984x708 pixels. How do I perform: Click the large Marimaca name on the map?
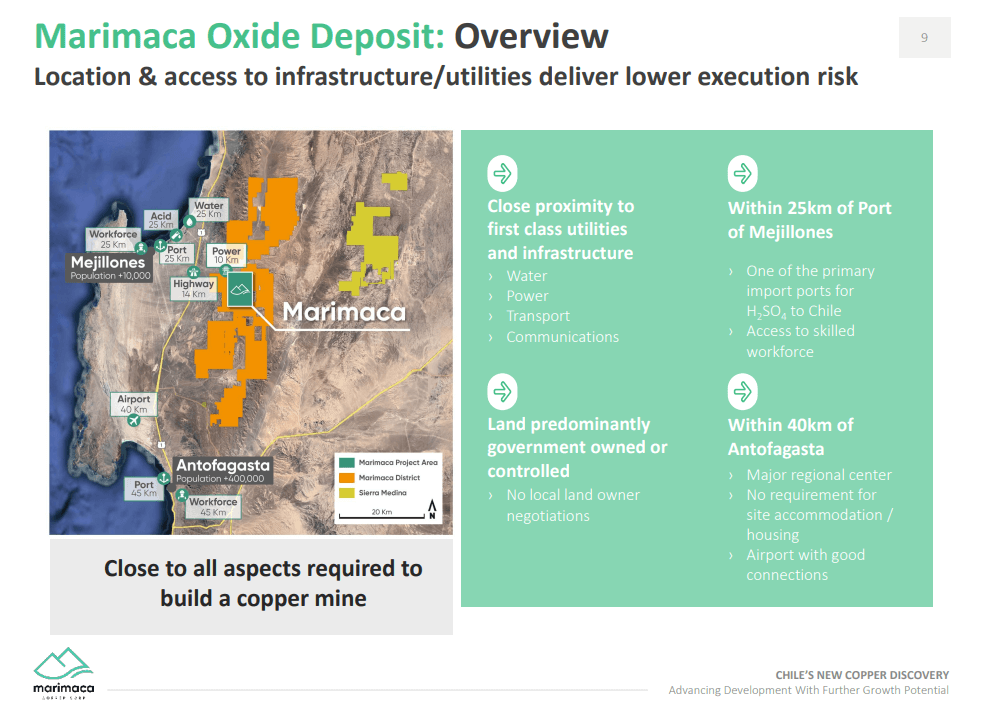(344, 311)
